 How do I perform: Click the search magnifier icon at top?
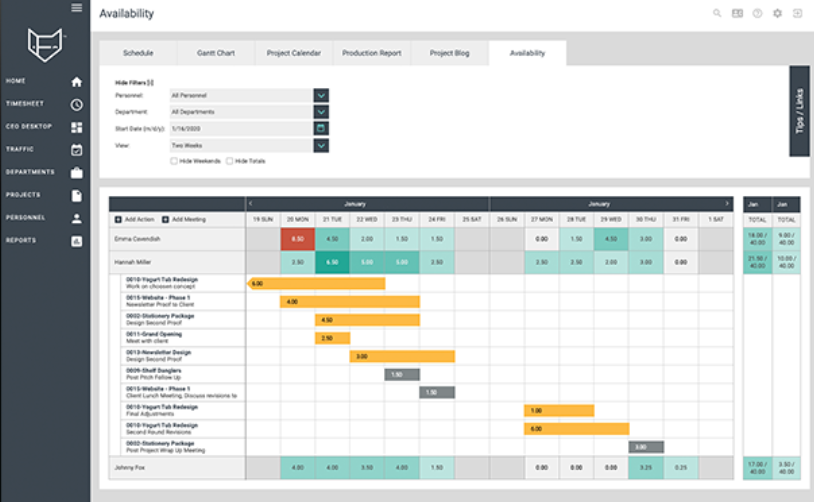[717, 13]
